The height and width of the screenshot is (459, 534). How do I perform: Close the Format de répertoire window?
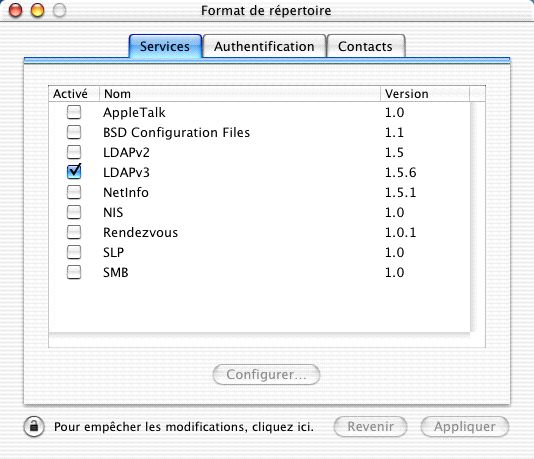pyautogui.click(x=15, y=10)
